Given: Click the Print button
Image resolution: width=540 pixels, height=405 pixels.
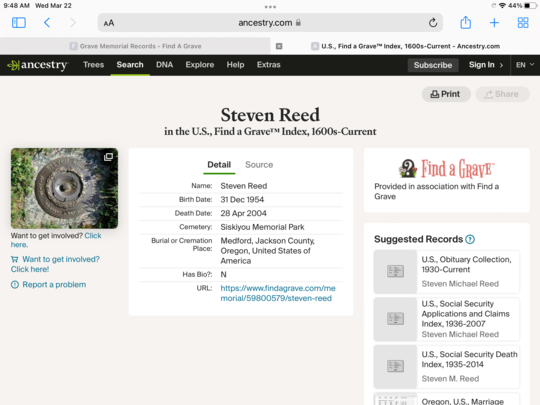Looking at the screenshot, I should click(x=446, y=94).
